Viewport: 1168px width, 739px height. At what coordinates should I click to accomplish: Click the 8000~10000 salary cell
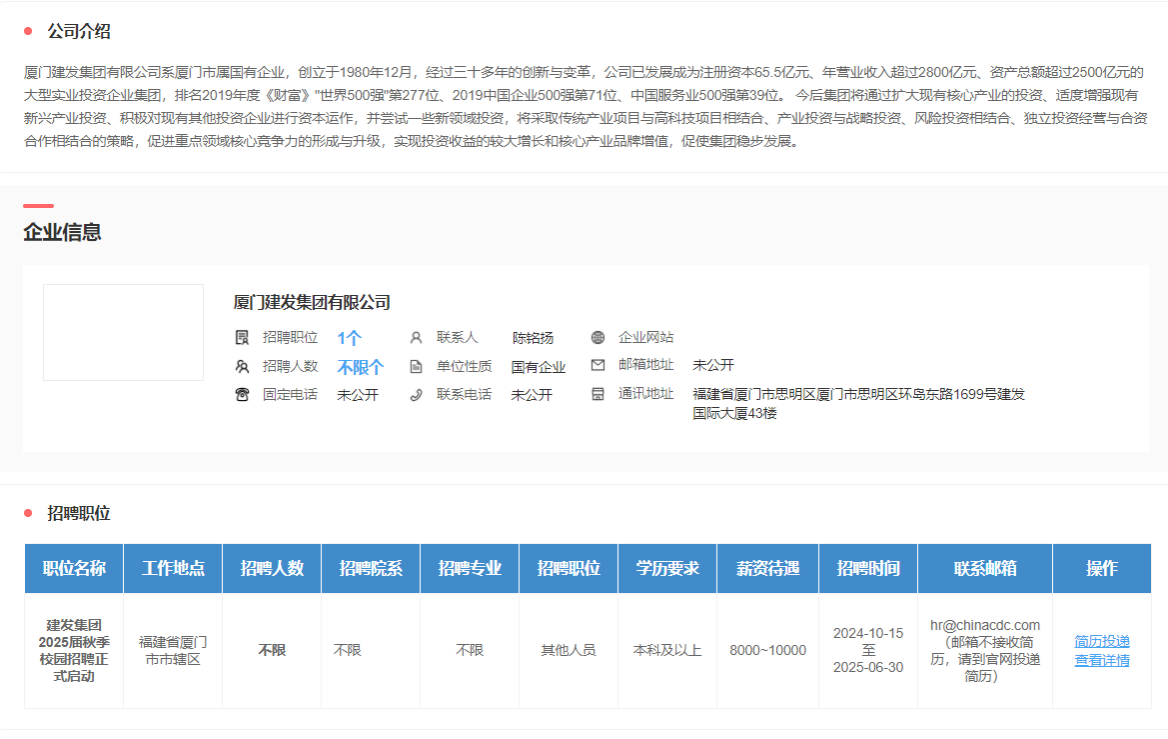pyautogui.click(x=768, y=650)
